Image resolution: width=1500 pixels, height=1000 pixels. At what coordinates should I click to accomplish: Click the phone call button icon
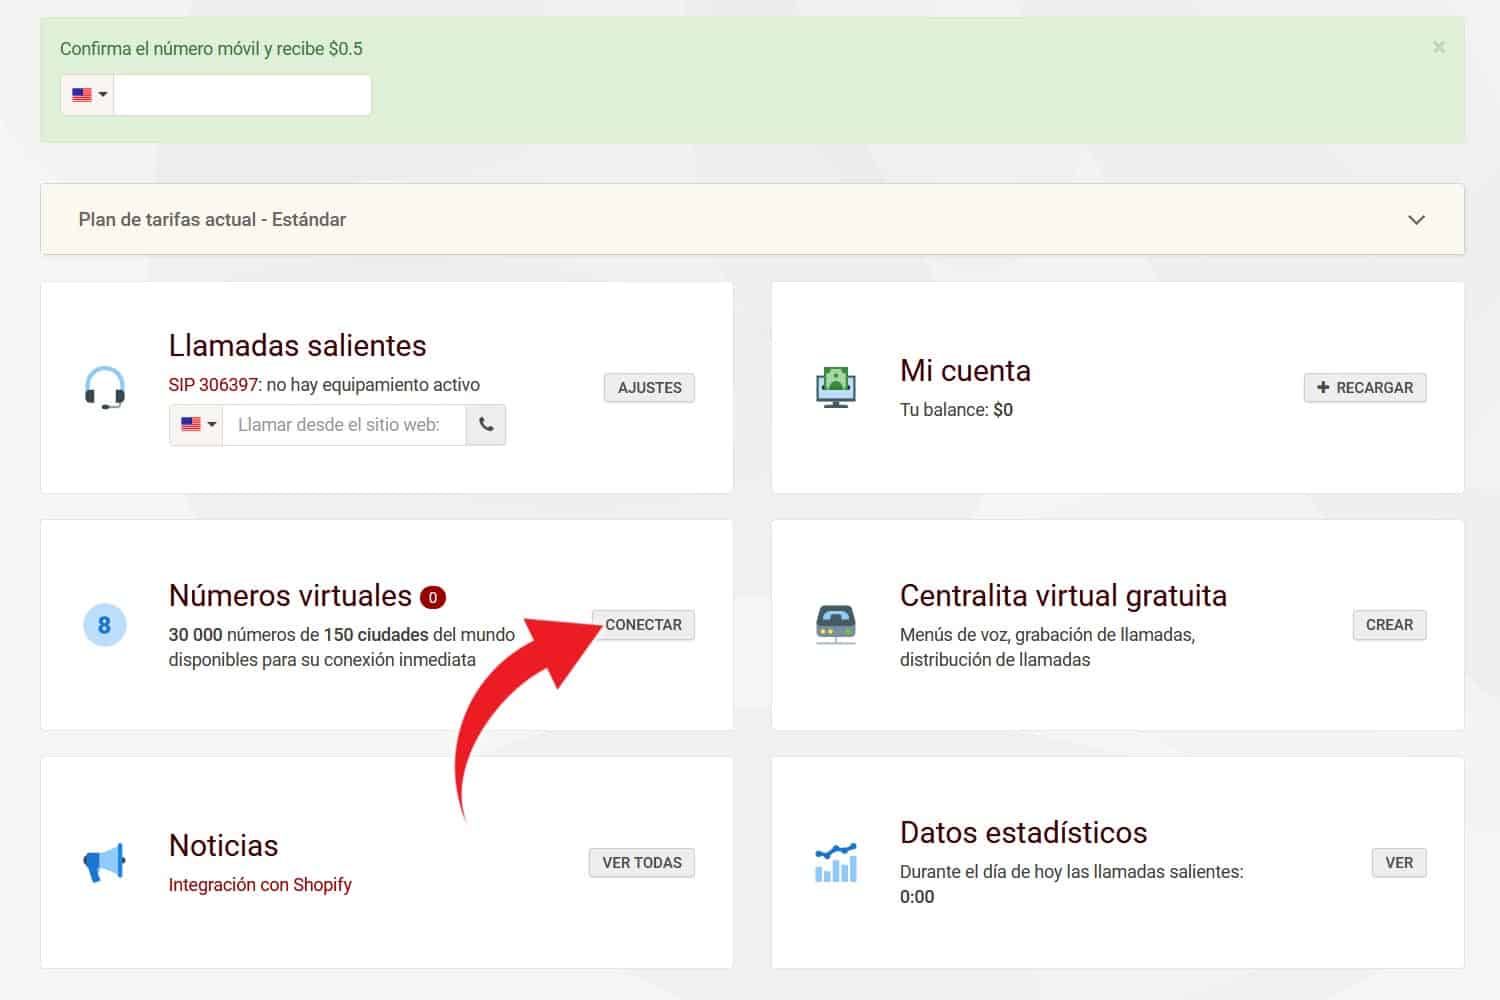coord(486,425)
